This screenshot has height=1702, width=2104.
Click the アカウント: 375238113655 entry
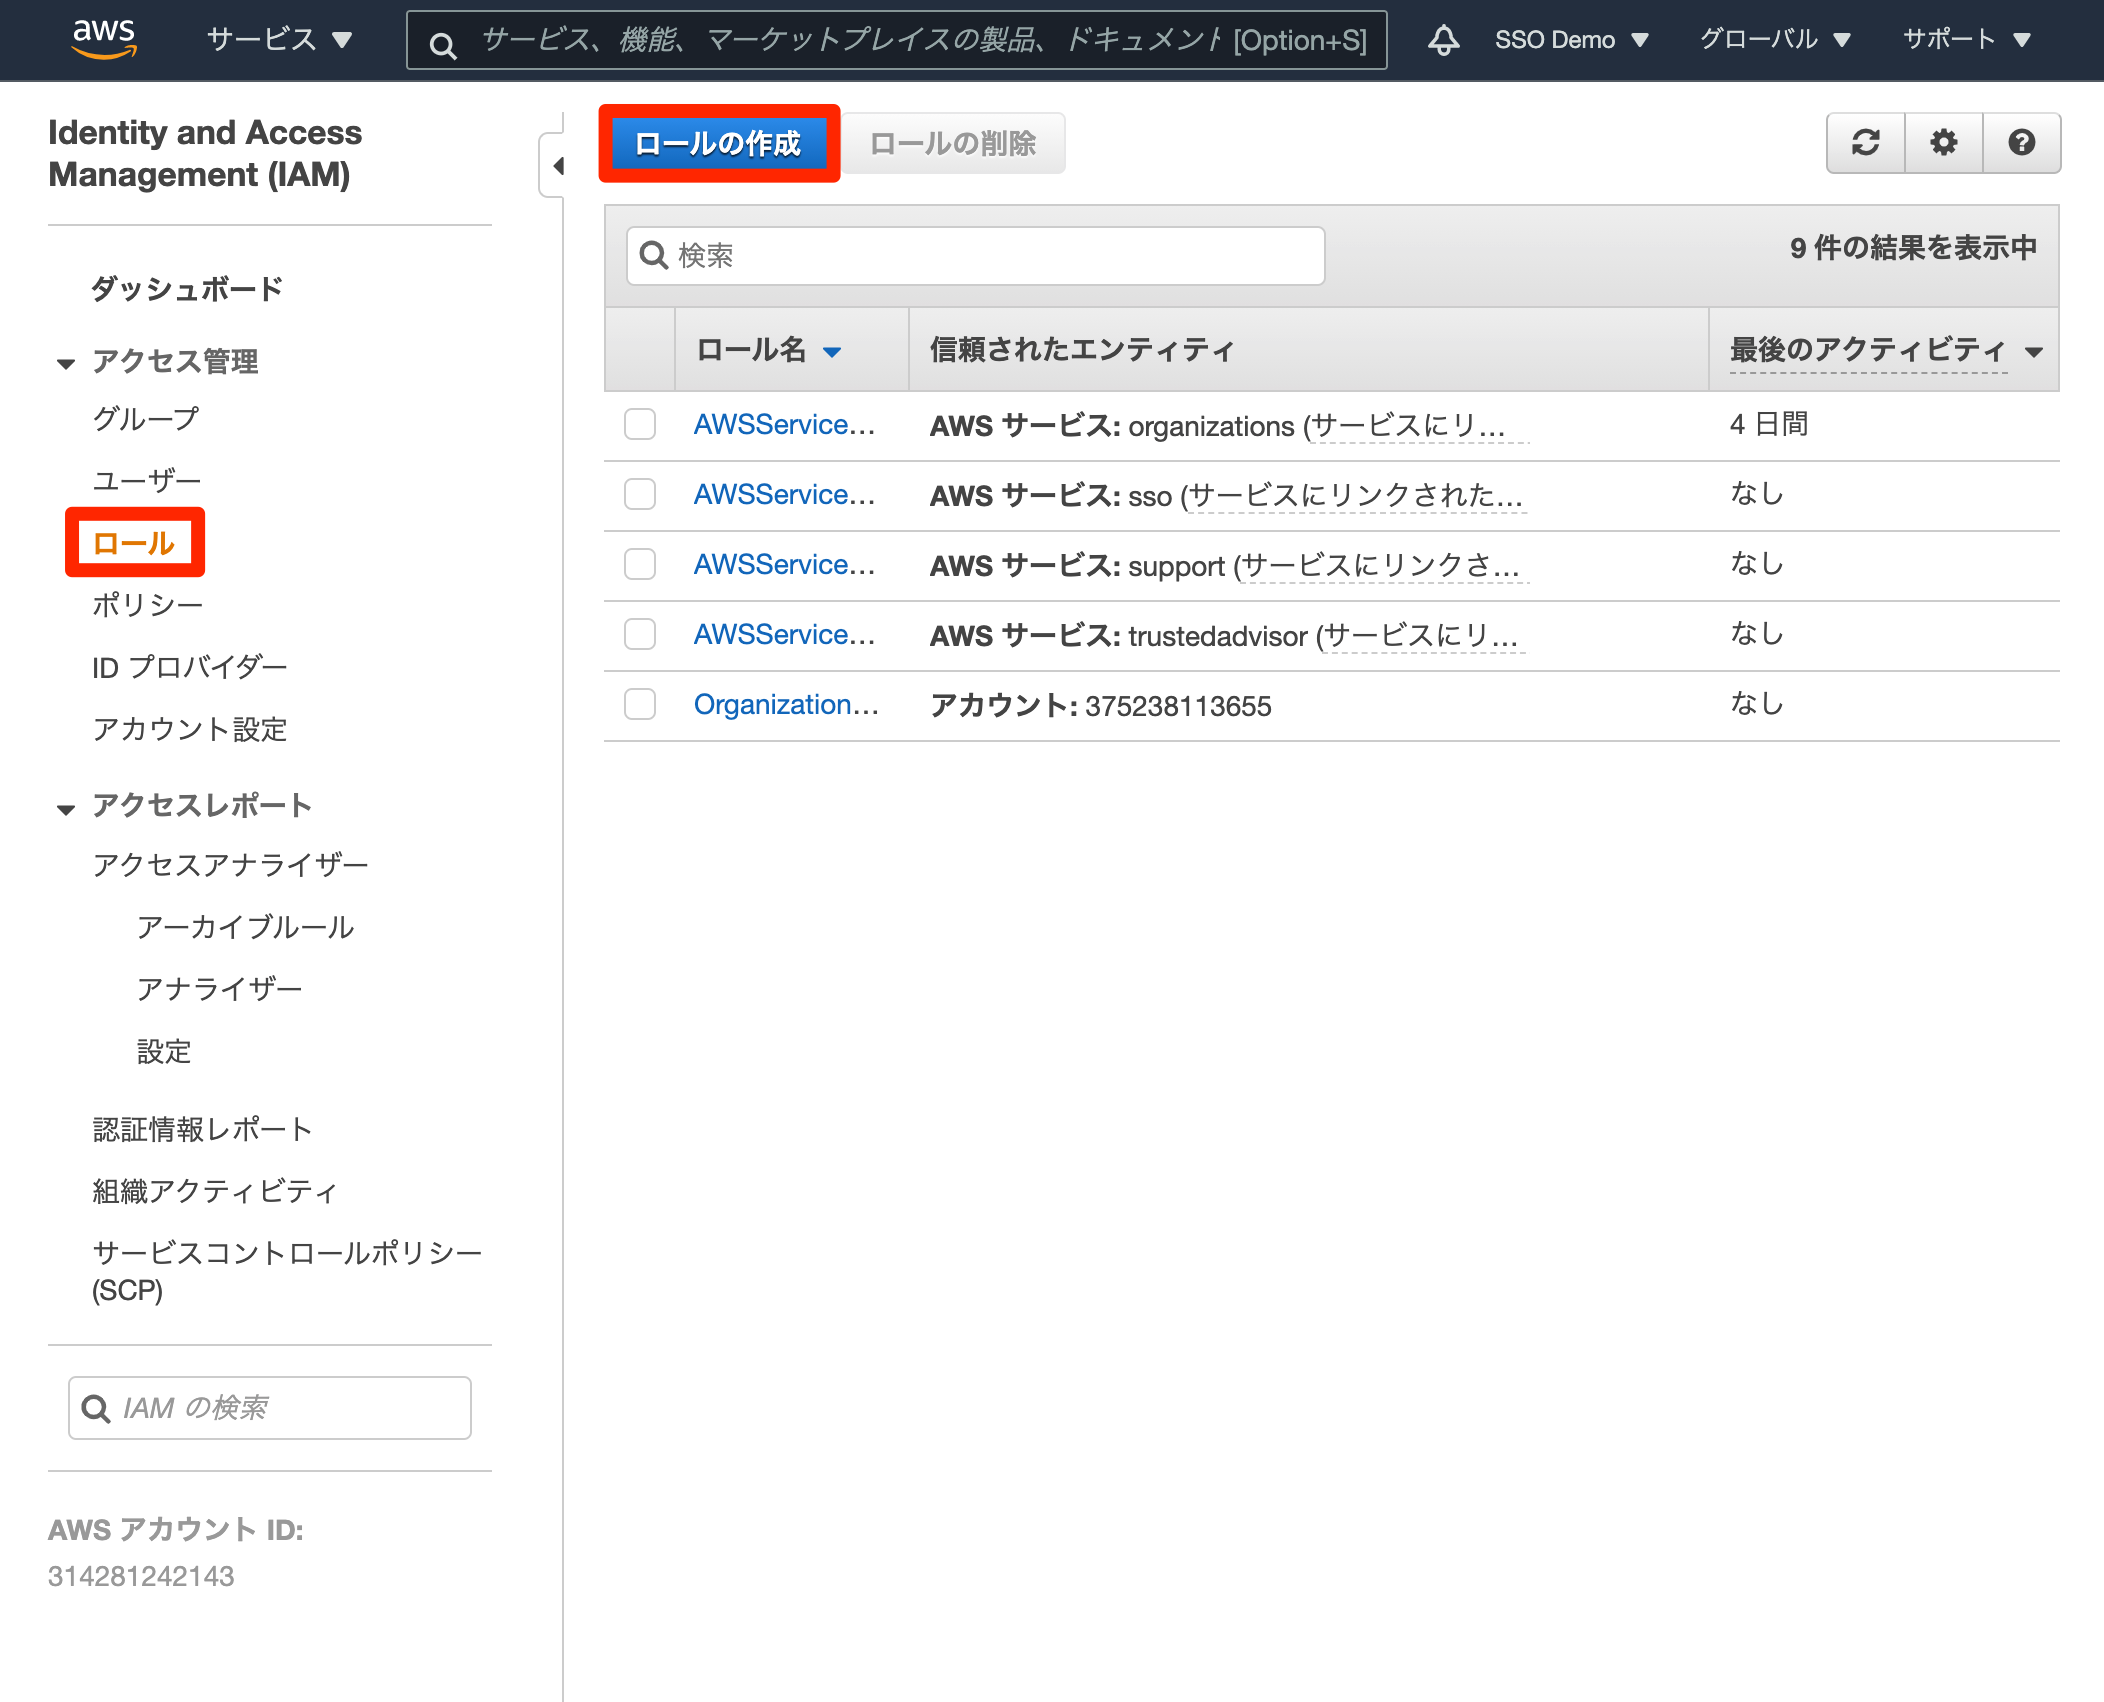[1100, 705]
